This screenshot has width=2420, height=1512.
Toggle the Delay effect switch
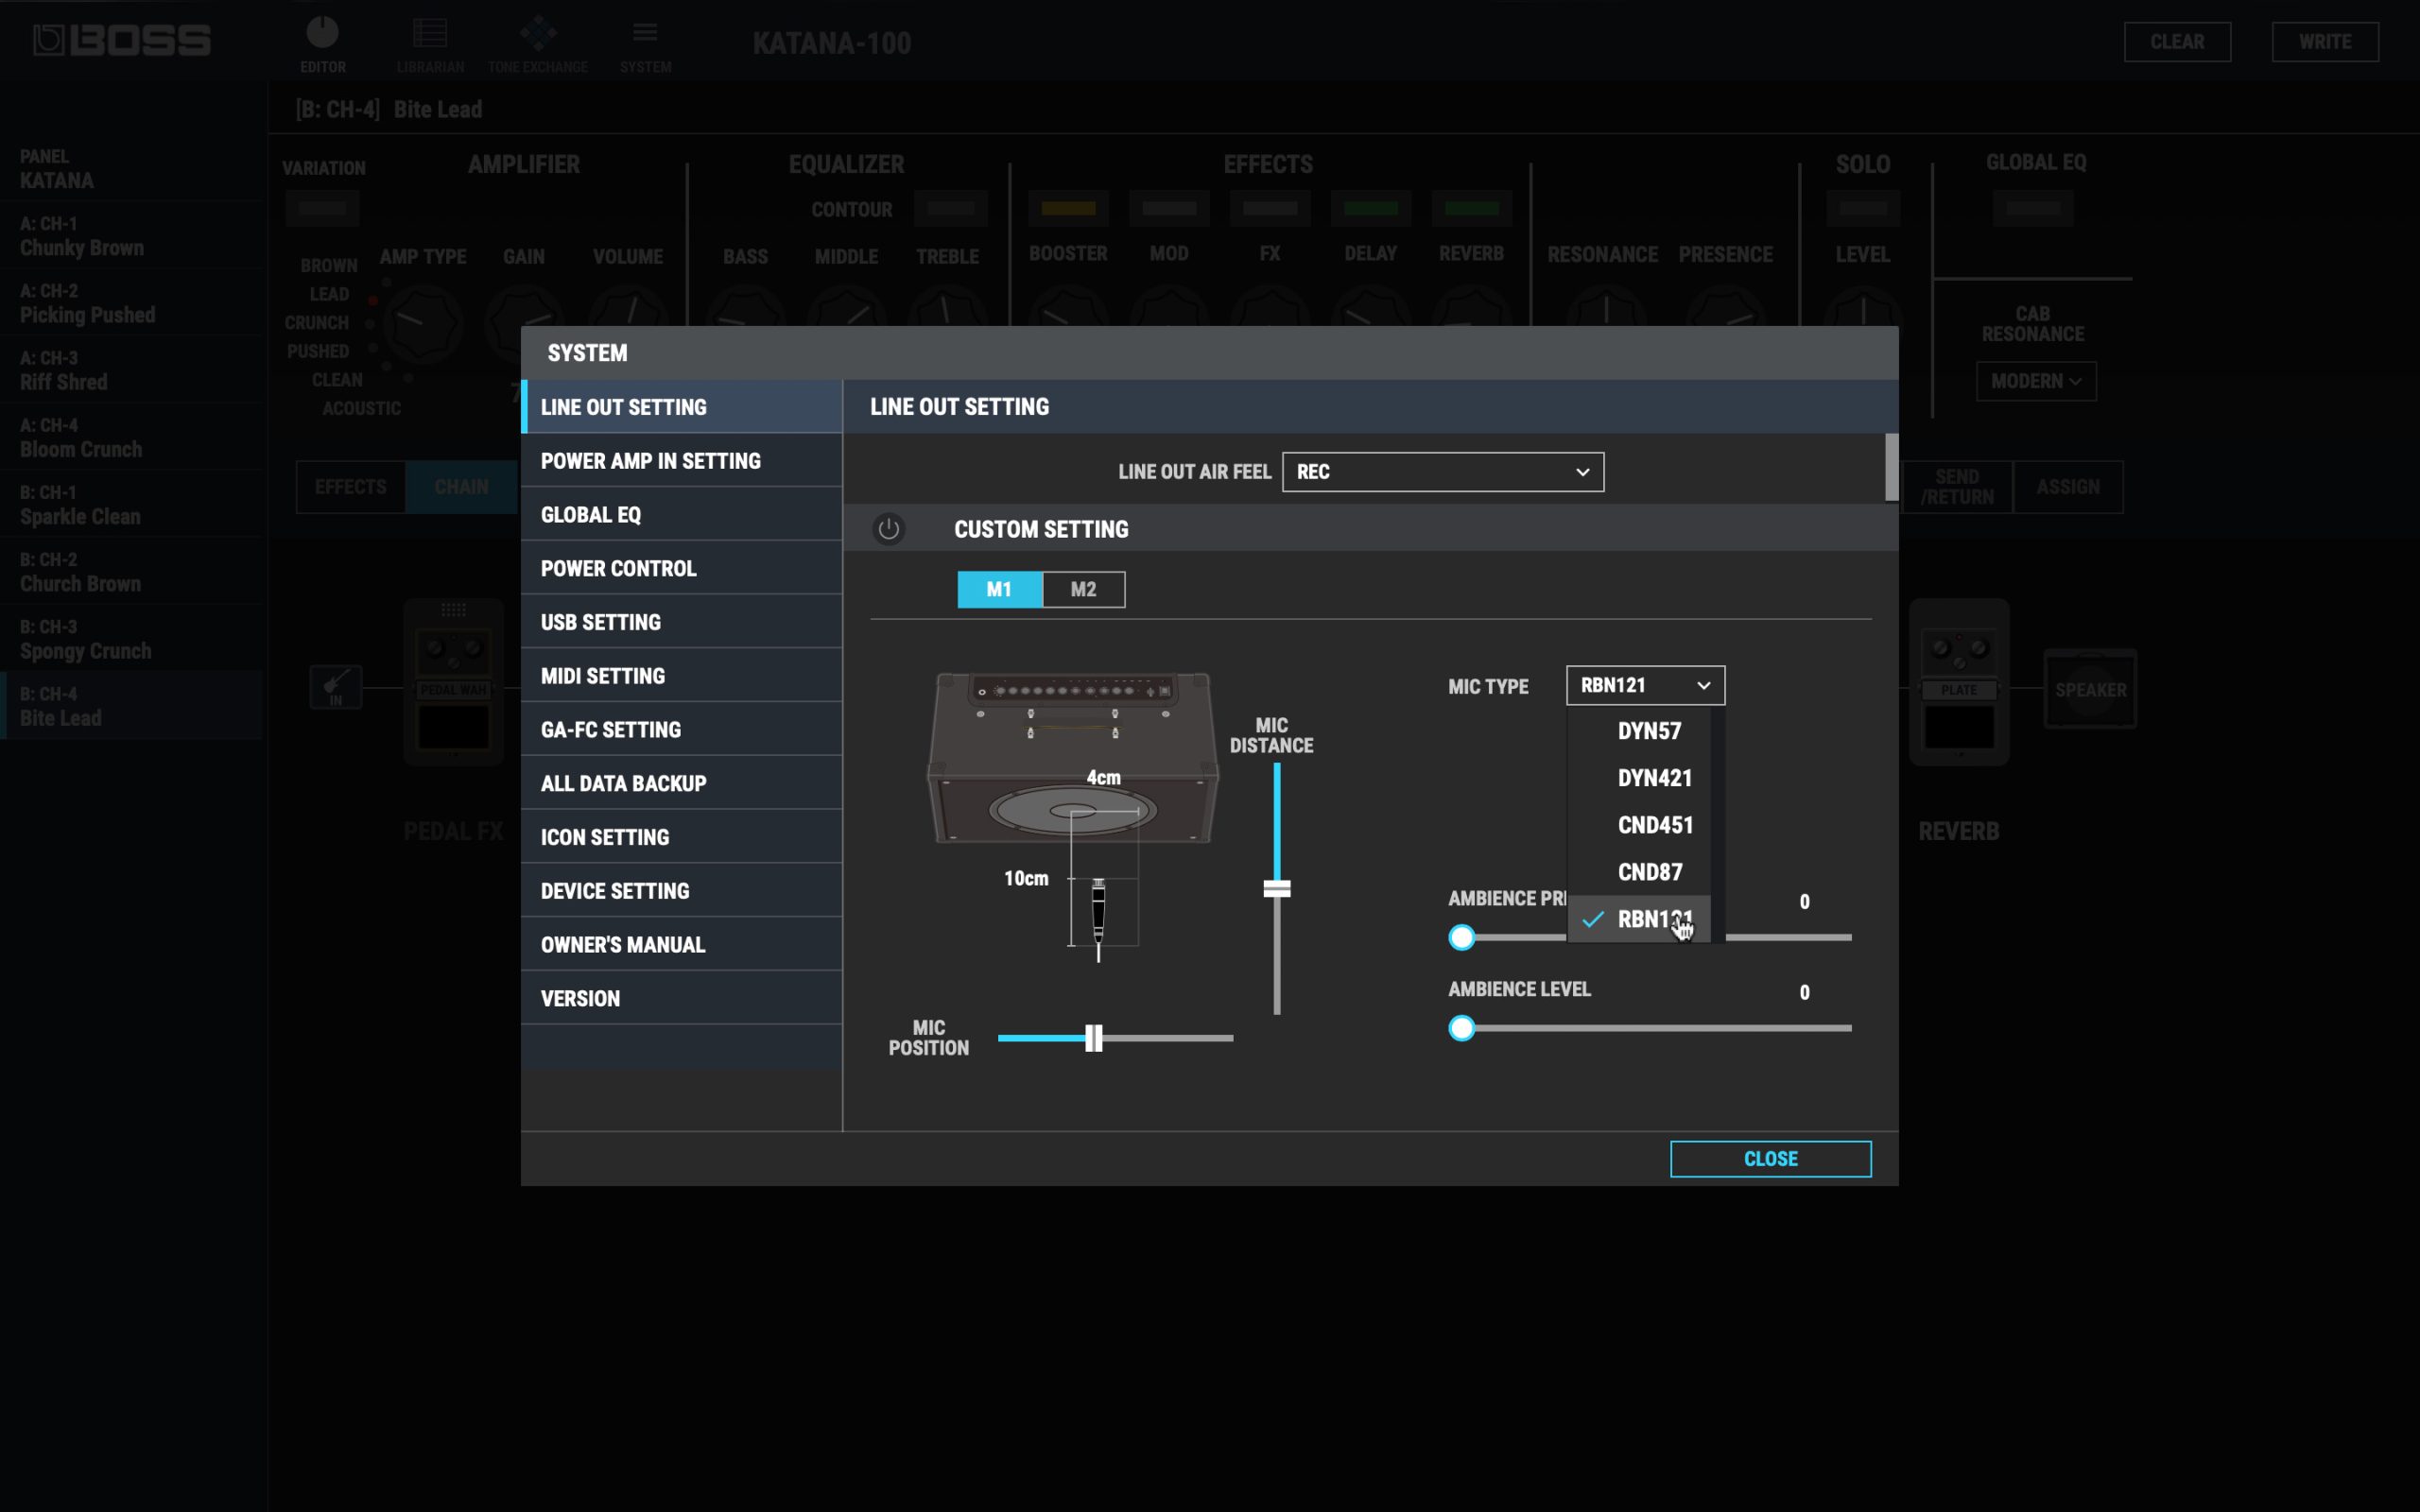click(1371, 208)
